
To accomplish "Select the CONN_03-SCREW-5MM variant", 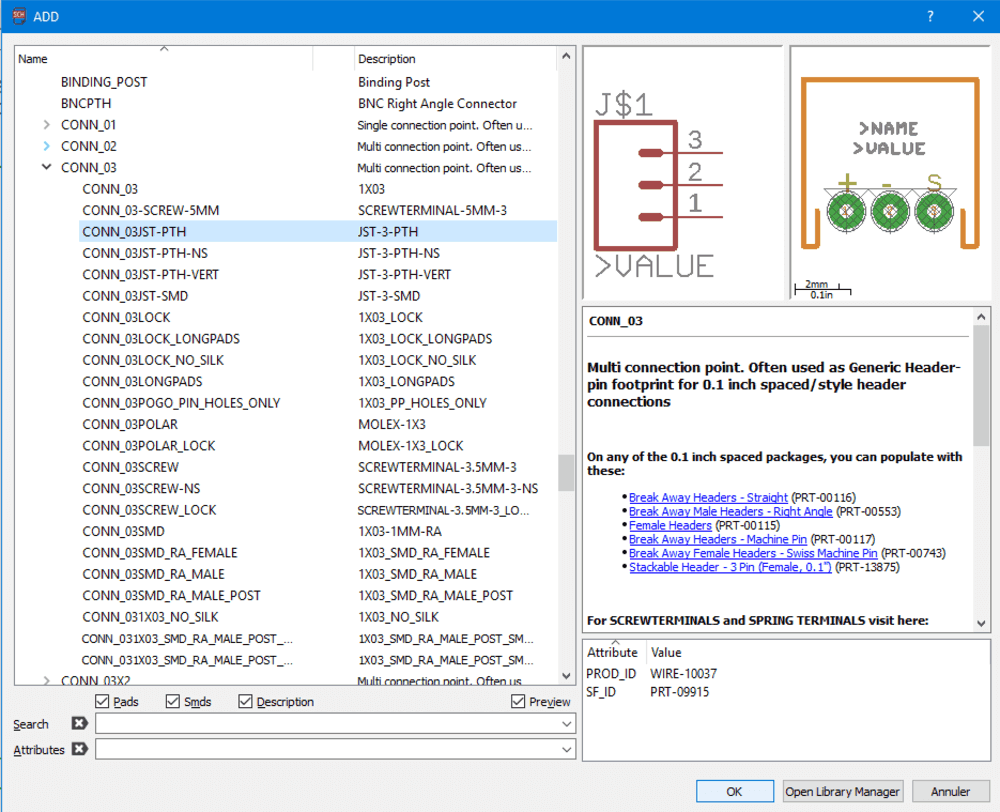I will 151,210.
